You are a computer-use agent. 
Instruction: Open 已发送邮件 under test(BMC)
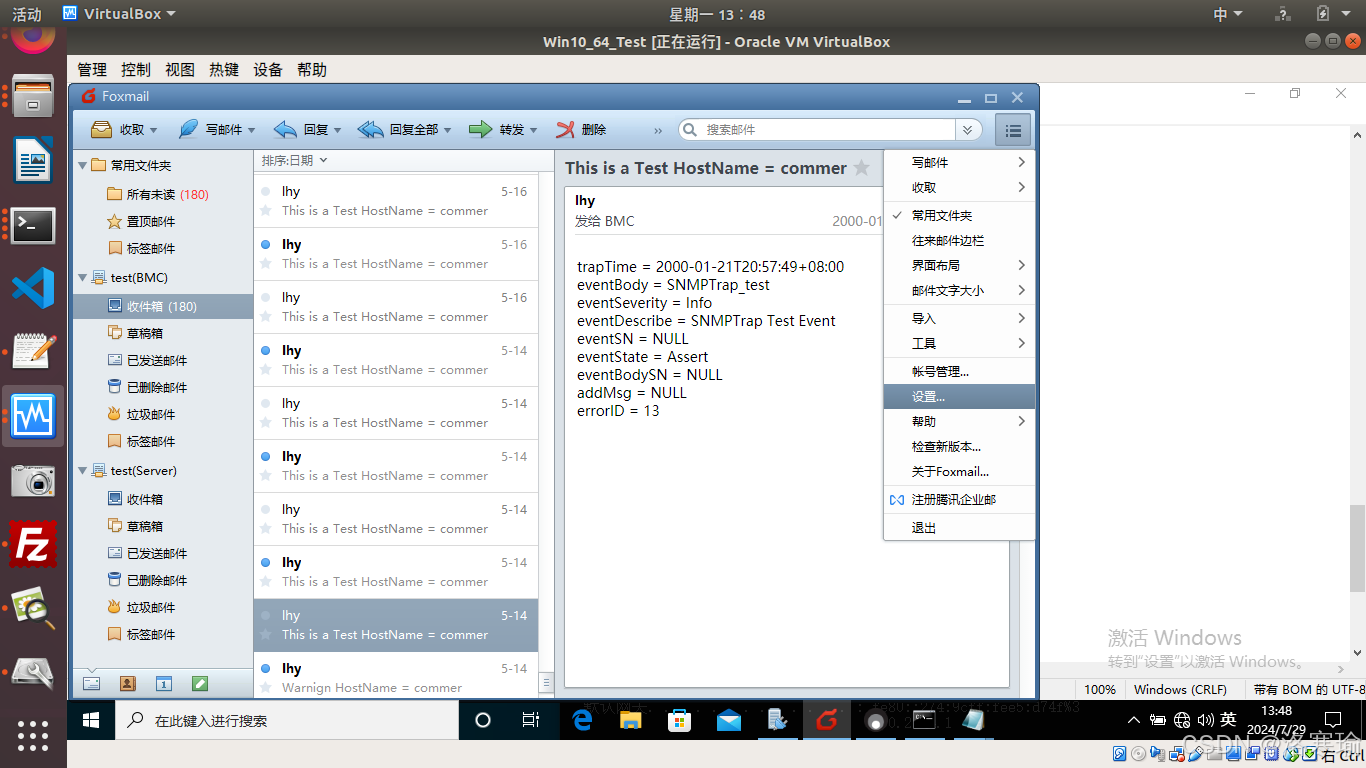click(x=156, y=360)
